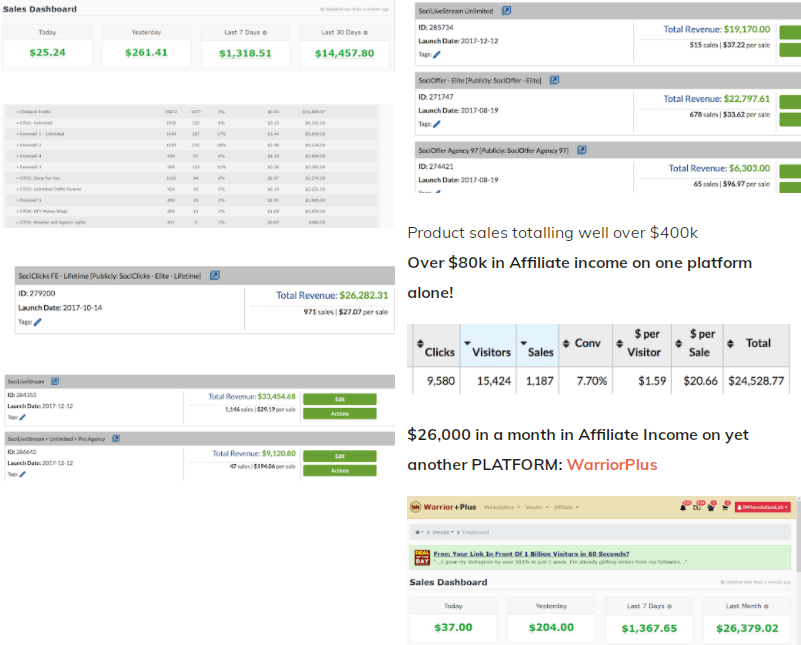The image size is (801, 645).
Task: Click the Dashboard breadcrumb item
Action: point(476,532)
